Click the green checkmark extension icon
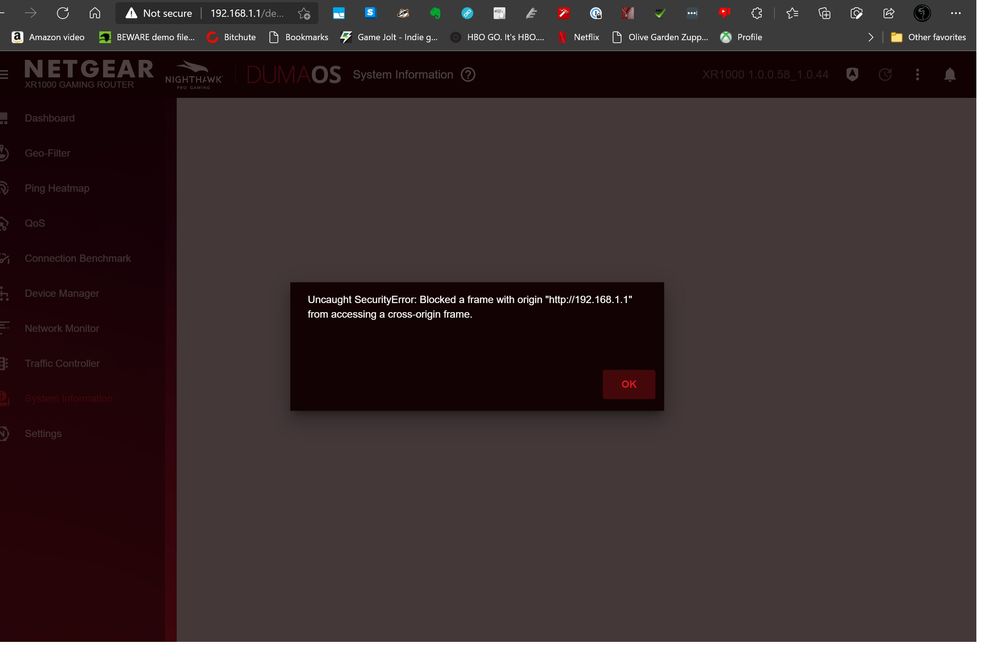 pyautogui.click(x=660, y=13)
